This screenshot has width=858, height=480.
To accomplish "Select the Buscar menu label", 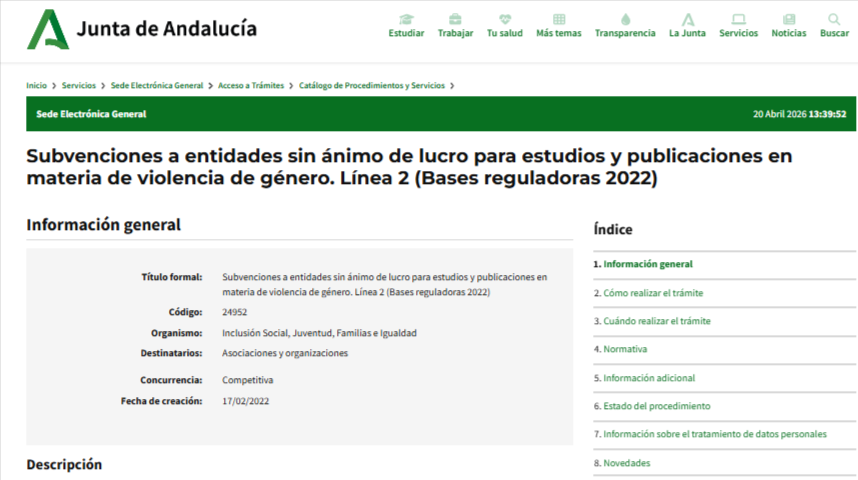I will pos(834,33).
